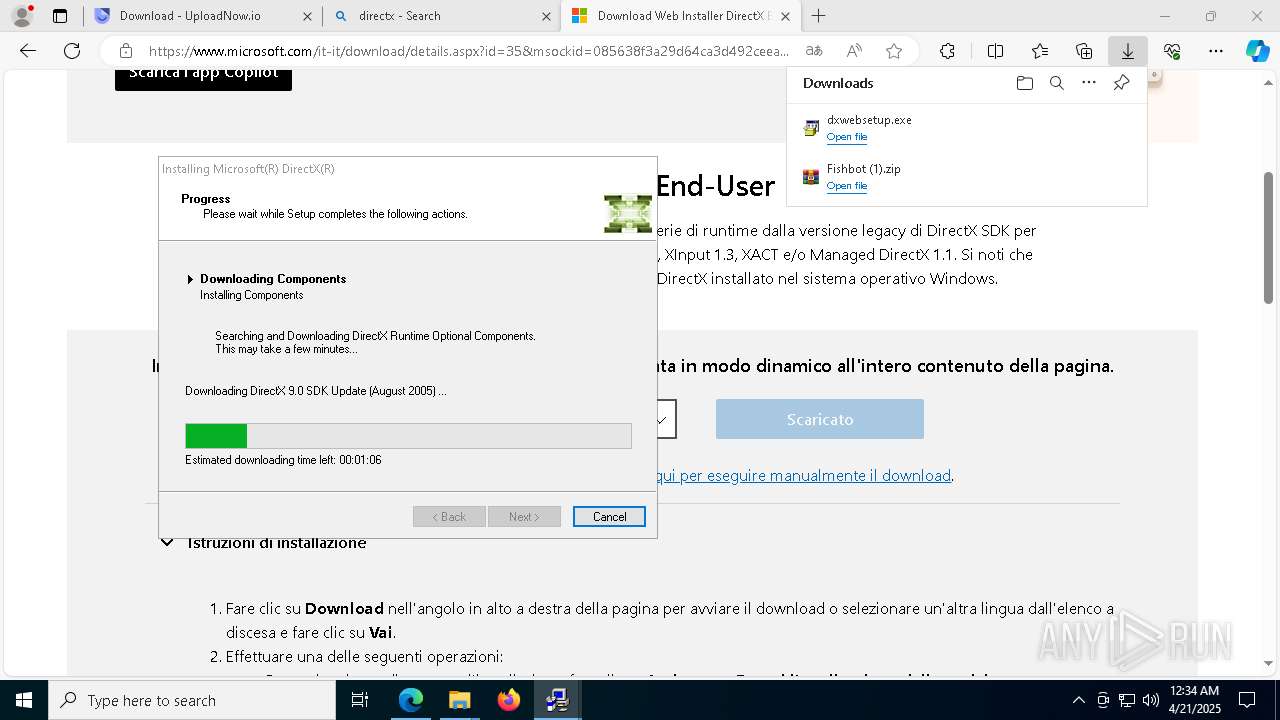This screenshot has height=720, width=1280.
Task: Open the tab actions menu icon
Action: (60, 16)
